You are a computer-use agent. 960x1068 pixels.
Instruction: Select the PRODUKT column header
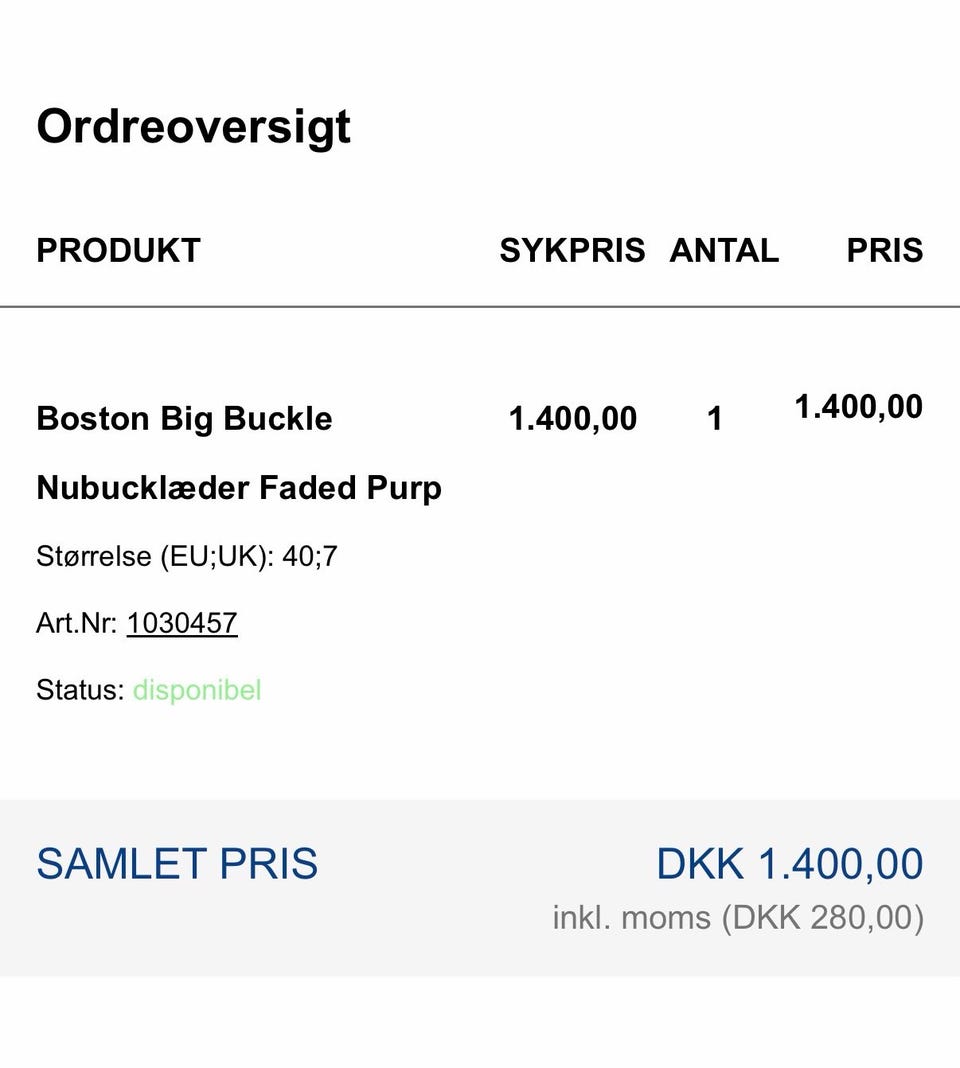pos(119,250)
